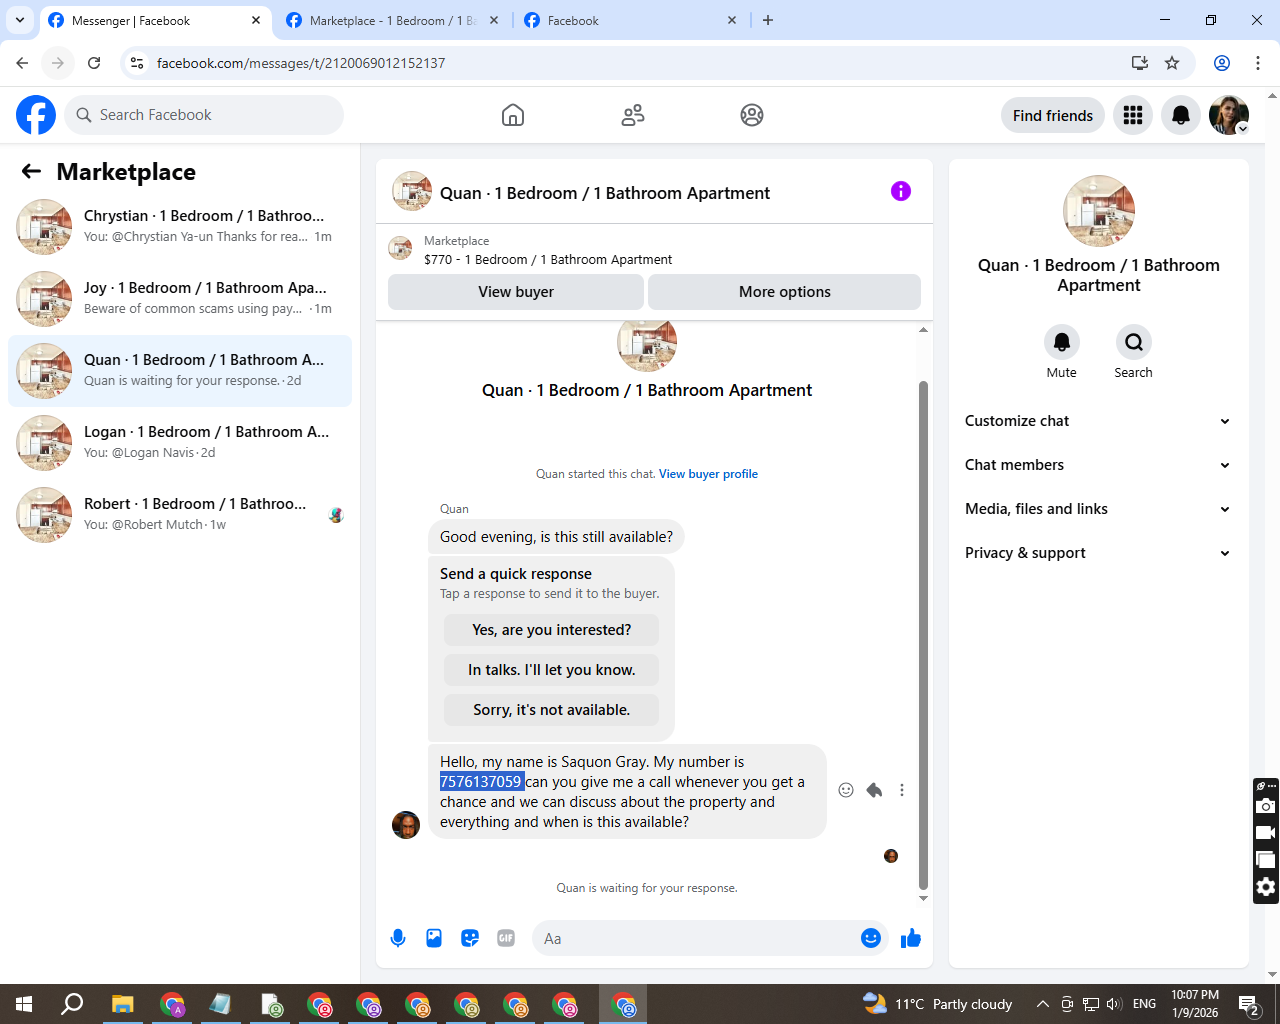1280x1024 pixels.
Task: Open the View buyer profile link
Action: tap(708, 474)
